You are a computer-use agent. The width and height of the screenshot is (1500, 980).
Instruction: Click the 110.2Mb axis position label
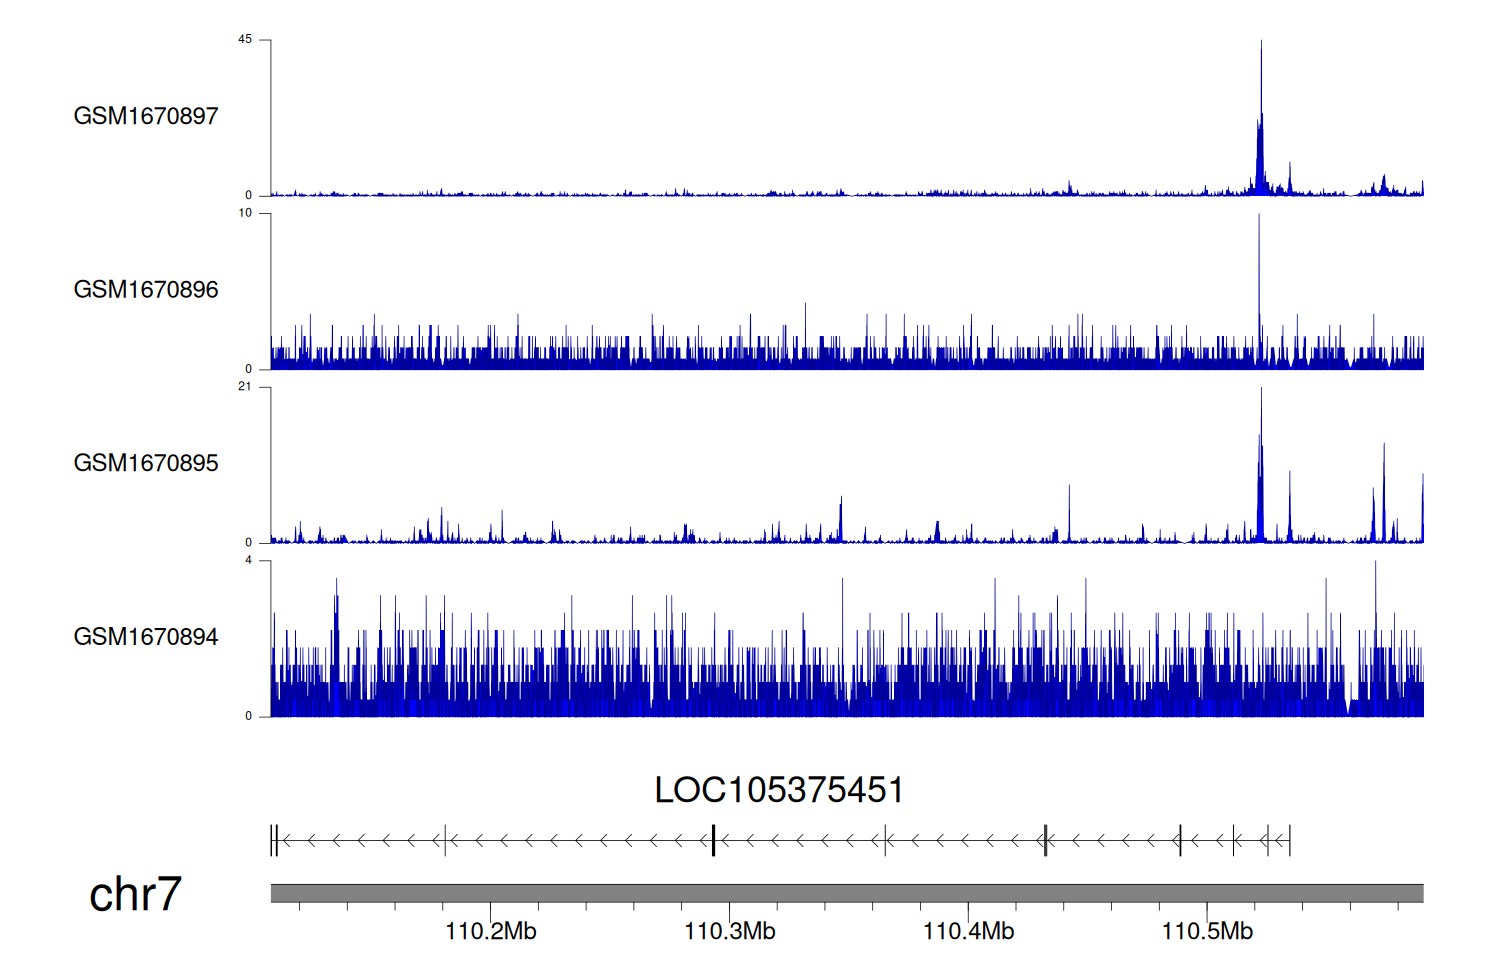click(490, 932)
